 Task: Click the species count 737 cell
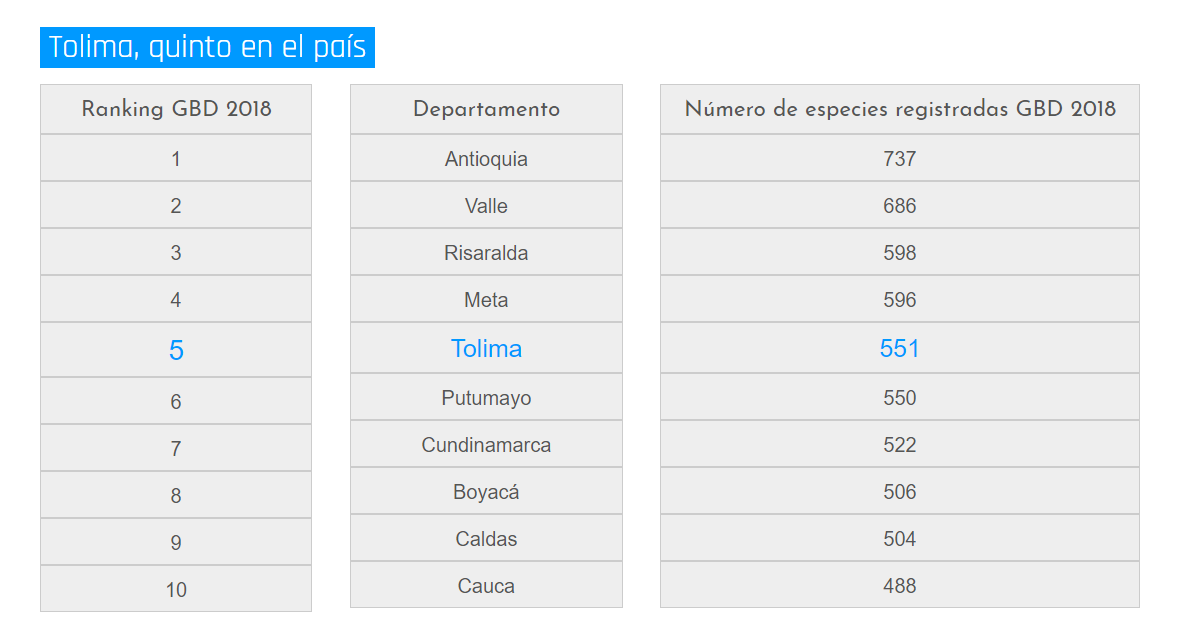899,159
